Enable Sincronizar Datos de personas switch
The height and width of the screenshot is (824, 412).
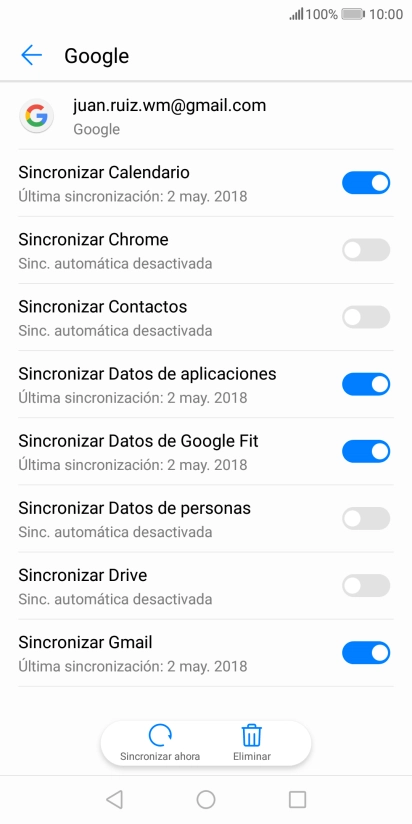click(x=366, y=519)
